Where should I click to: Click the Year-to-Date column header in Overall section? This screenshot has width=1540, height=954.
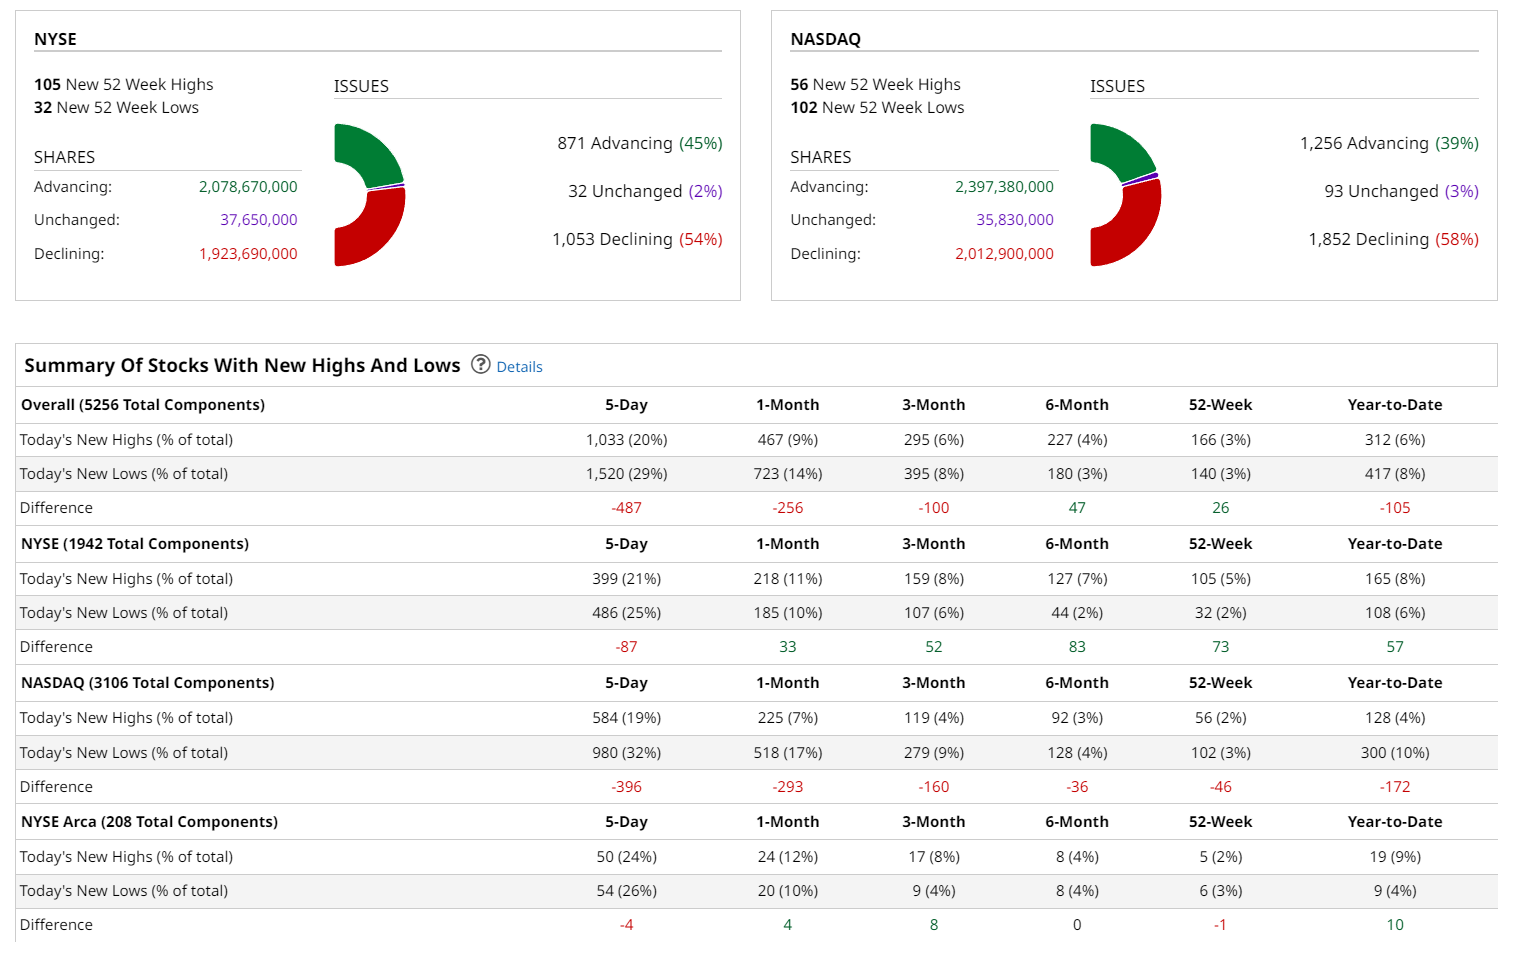(x=1395, y=405)
